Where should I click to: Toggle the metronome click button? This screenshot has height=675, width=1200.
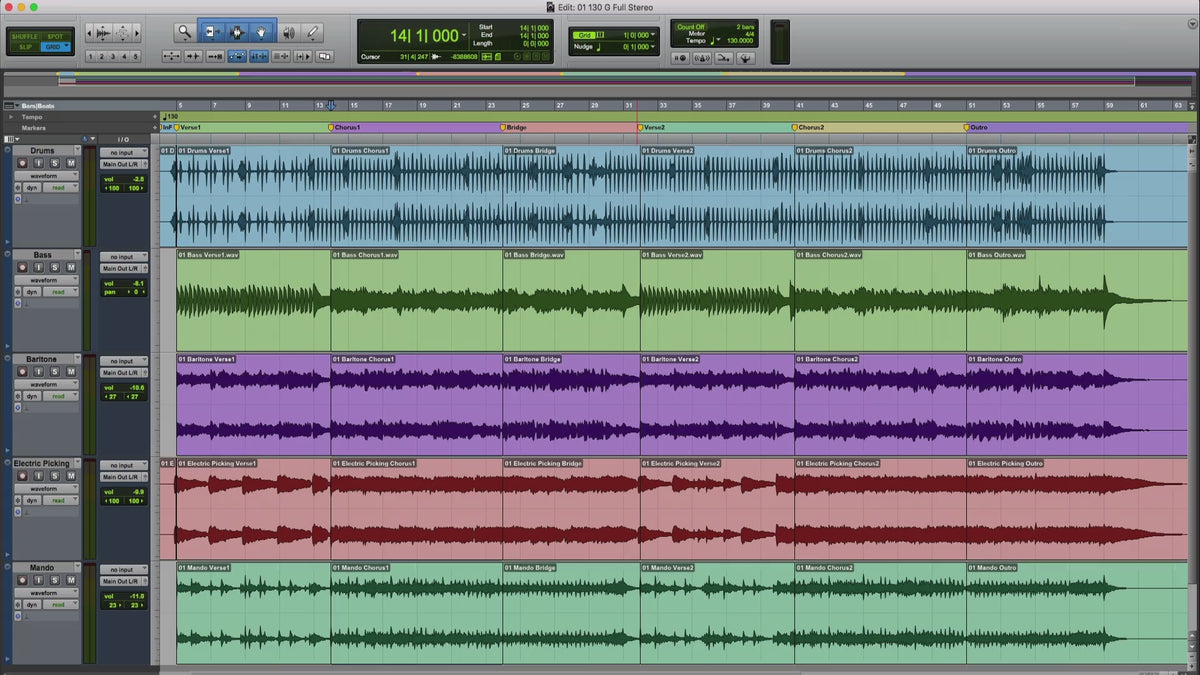pos(701,58)
